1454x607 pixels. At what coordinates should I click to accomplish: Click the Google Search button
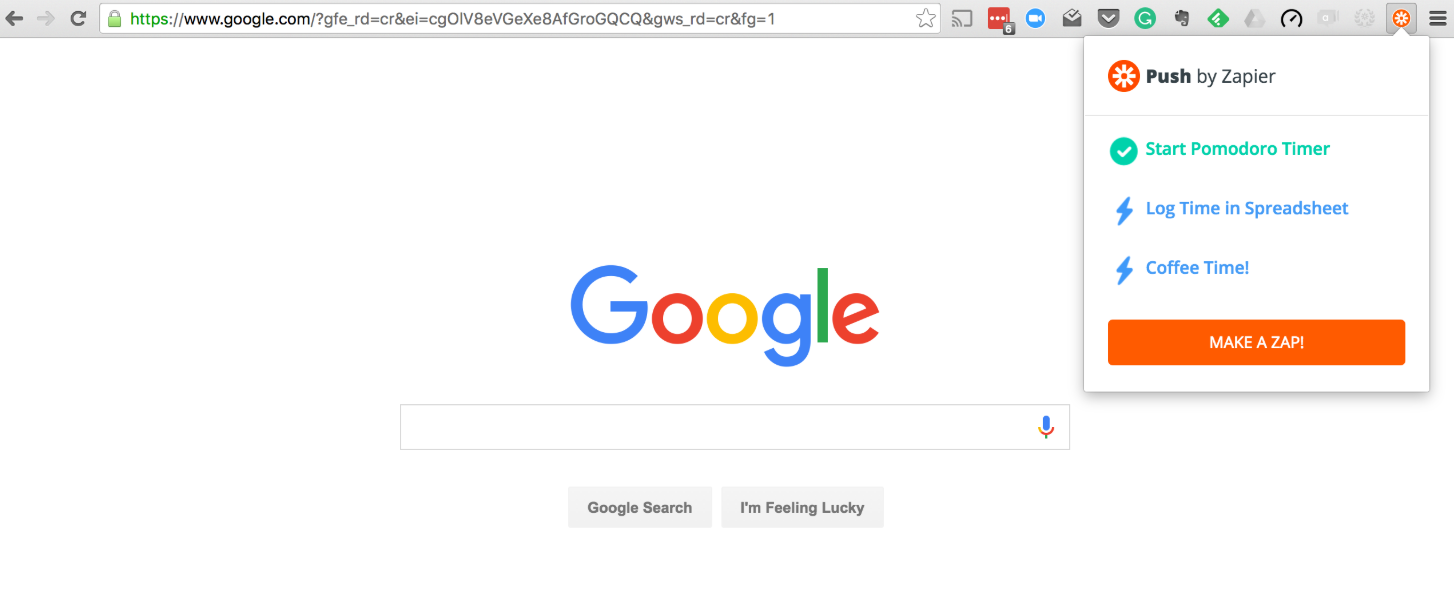(640, 507)
